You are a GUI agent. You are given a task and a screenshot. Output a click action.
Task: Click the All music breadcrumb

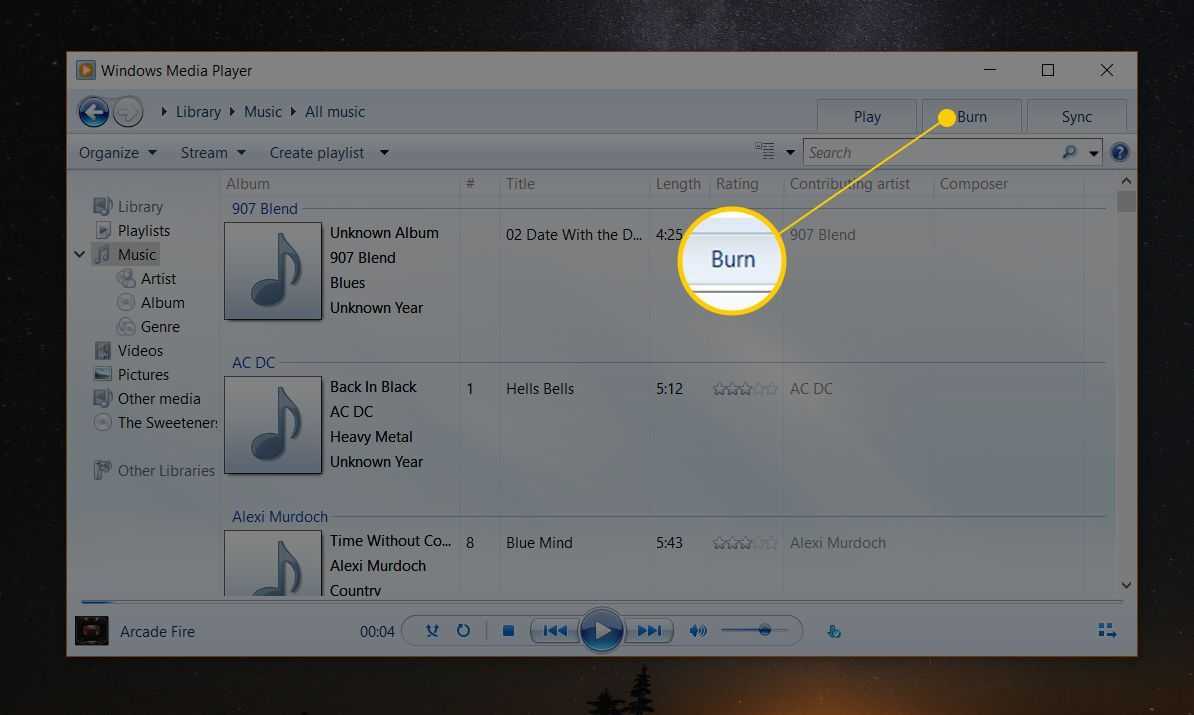point(335,112)
